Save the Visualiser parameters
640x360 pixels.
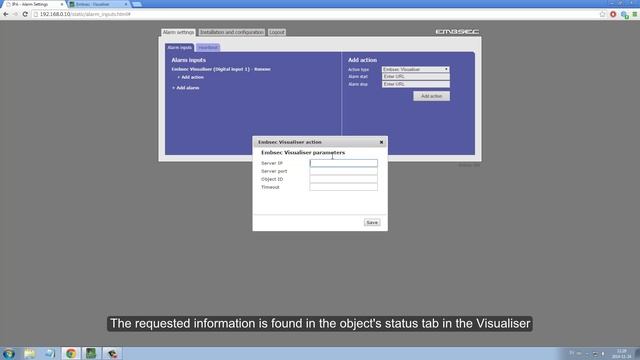coord(372,222)
